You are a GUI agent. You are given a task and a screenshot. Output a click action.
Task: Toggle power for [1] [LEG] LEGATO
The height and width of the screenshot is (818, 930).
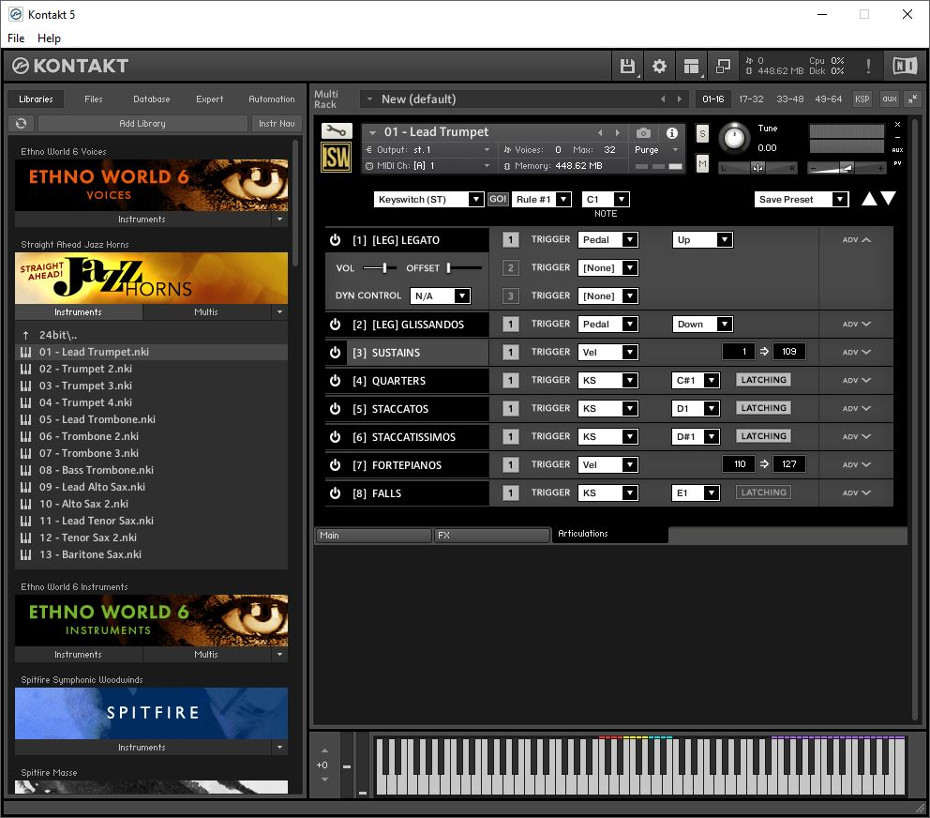coord(335,240)
